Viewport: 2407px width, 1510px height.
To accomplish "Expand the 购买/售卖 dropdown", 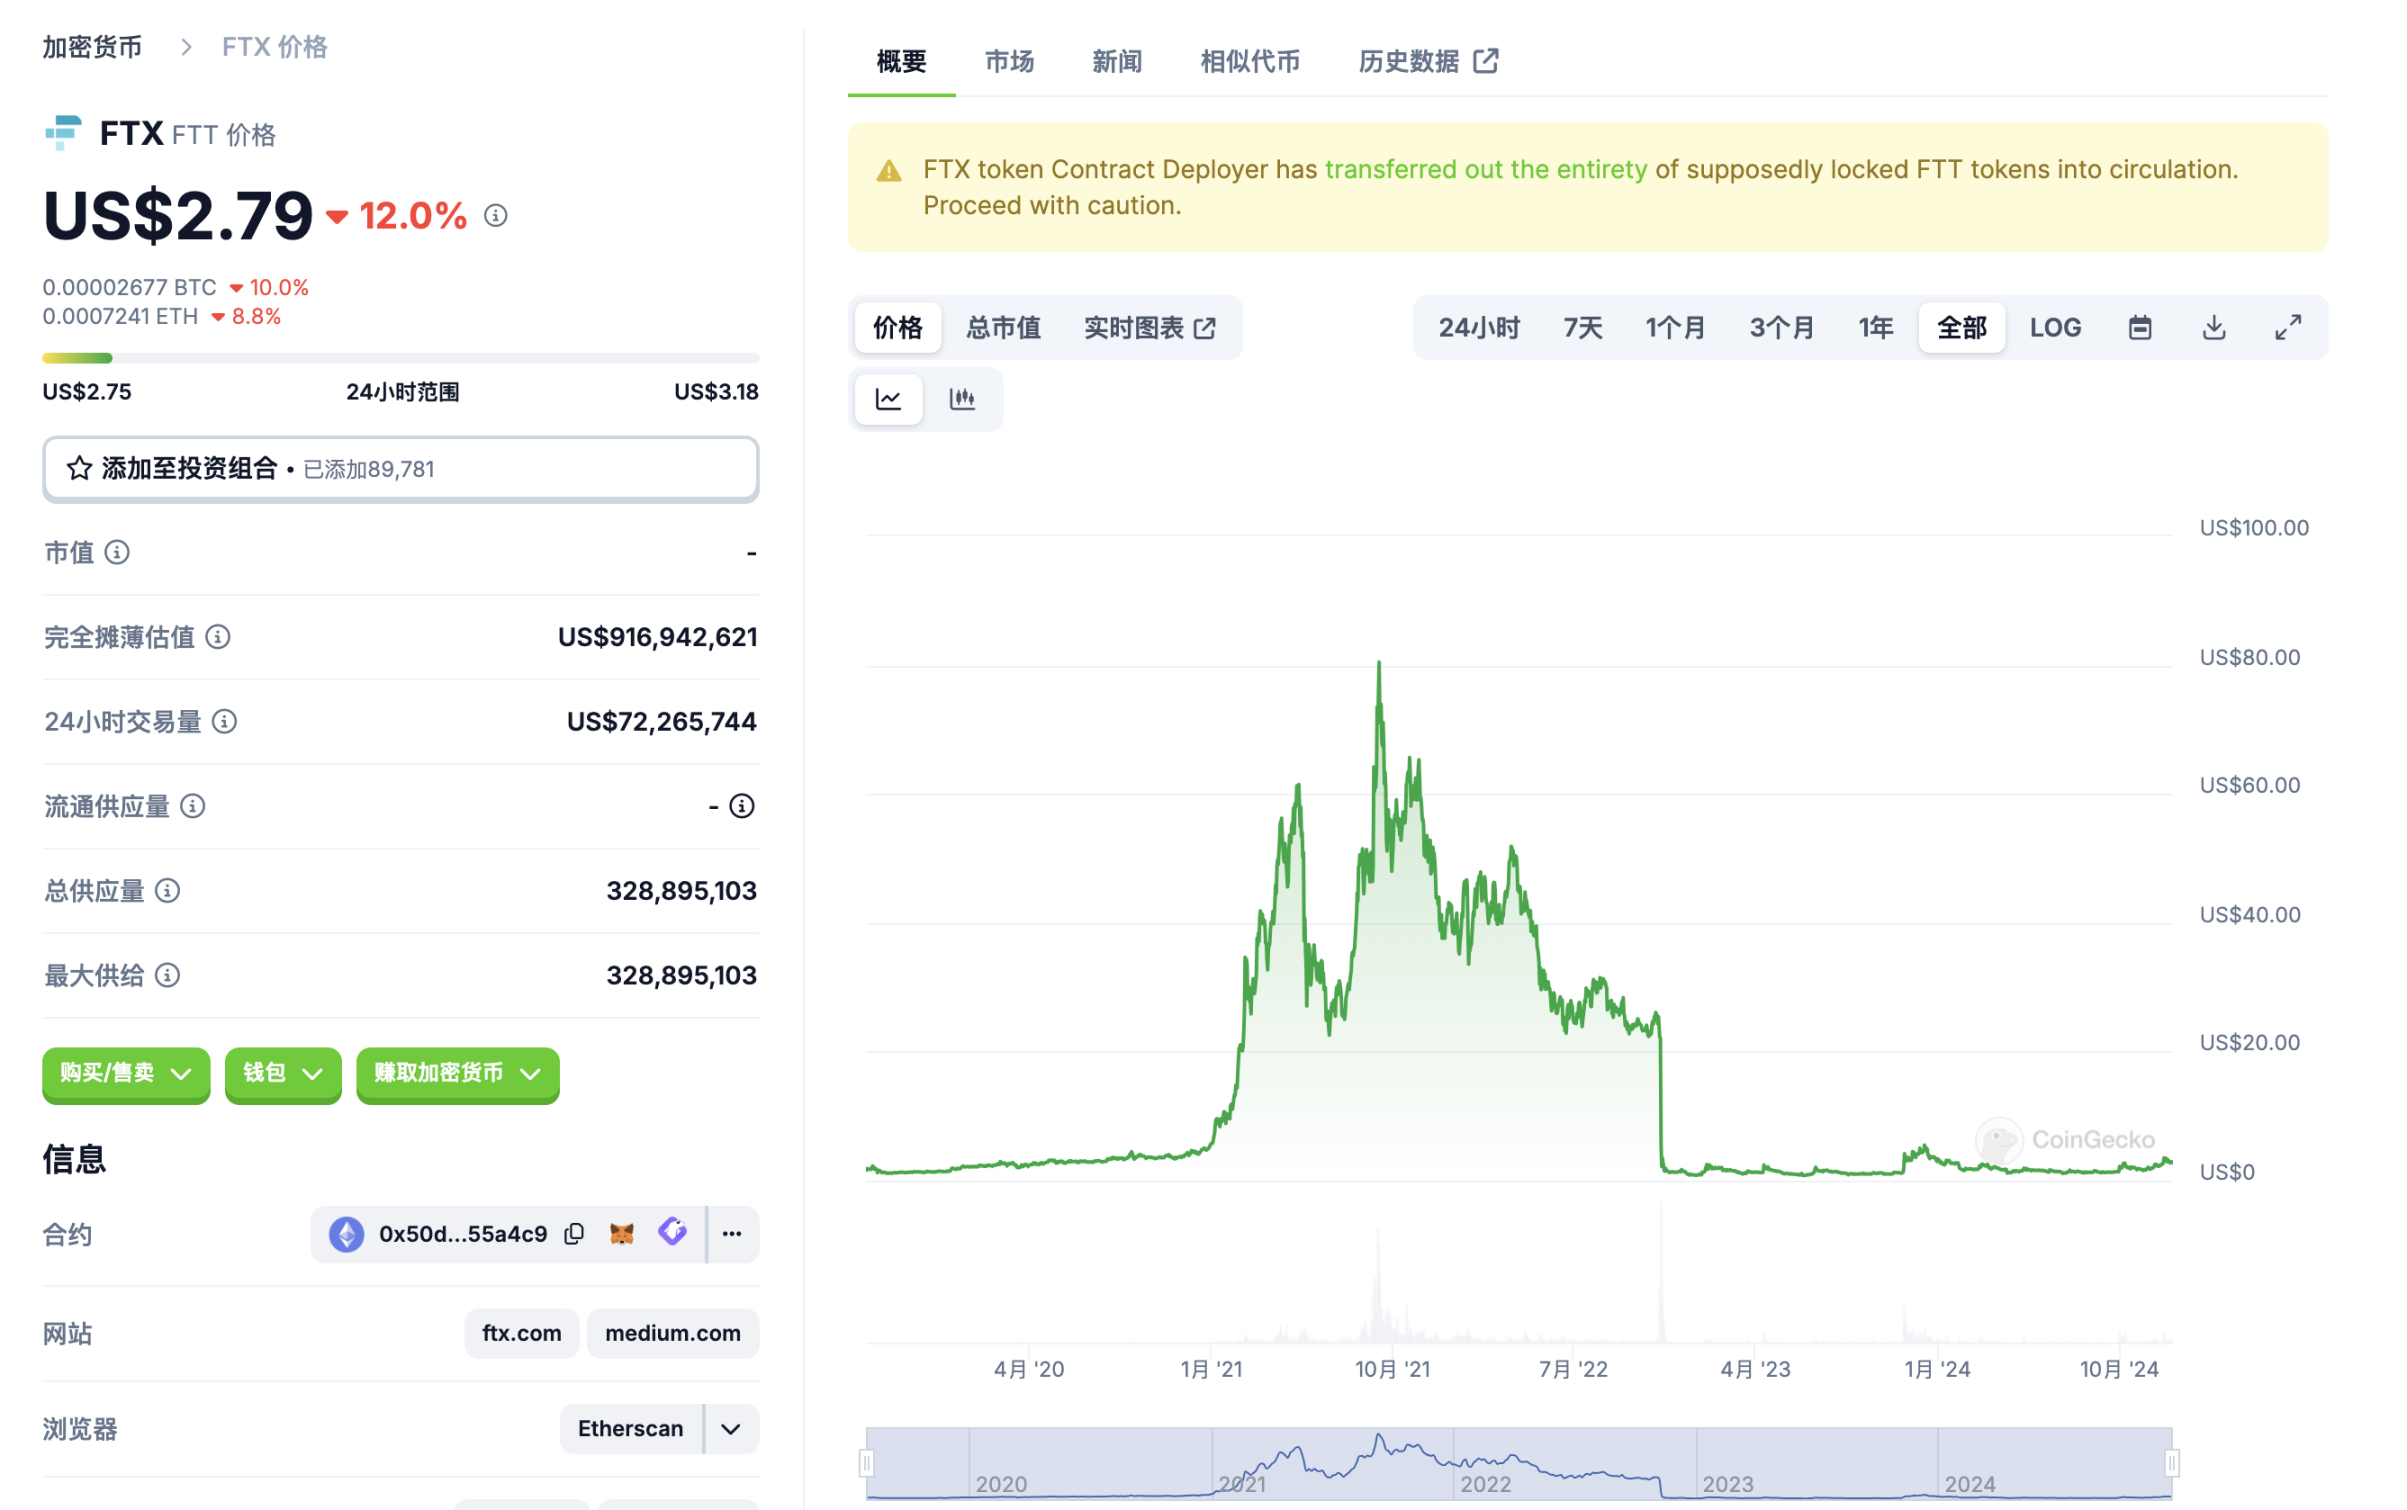I will [x=126, y=1073].
